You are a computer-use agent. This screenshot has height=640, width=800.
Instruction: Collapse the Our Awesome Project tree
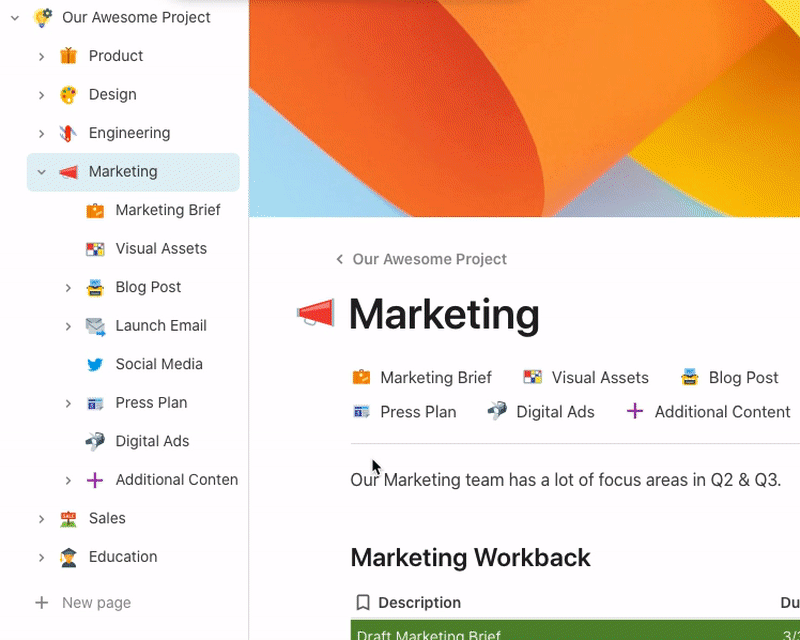click(x=15, y=18)
